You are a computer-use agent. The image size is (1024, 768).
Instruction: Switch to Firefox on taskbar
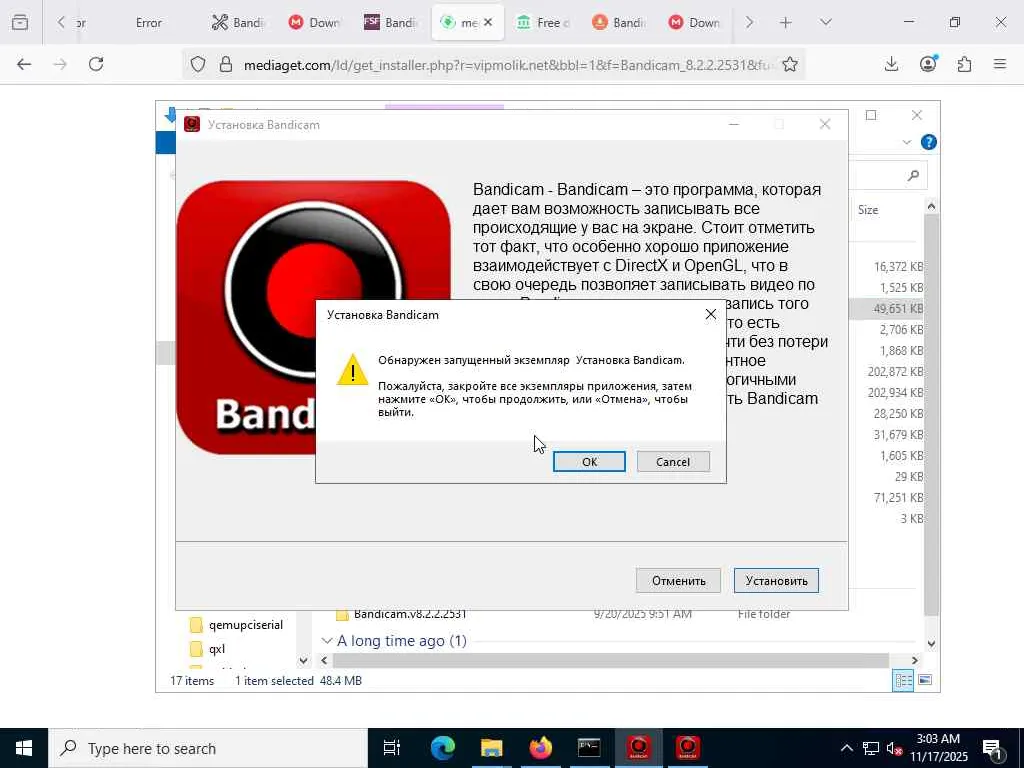click(540, 748)
